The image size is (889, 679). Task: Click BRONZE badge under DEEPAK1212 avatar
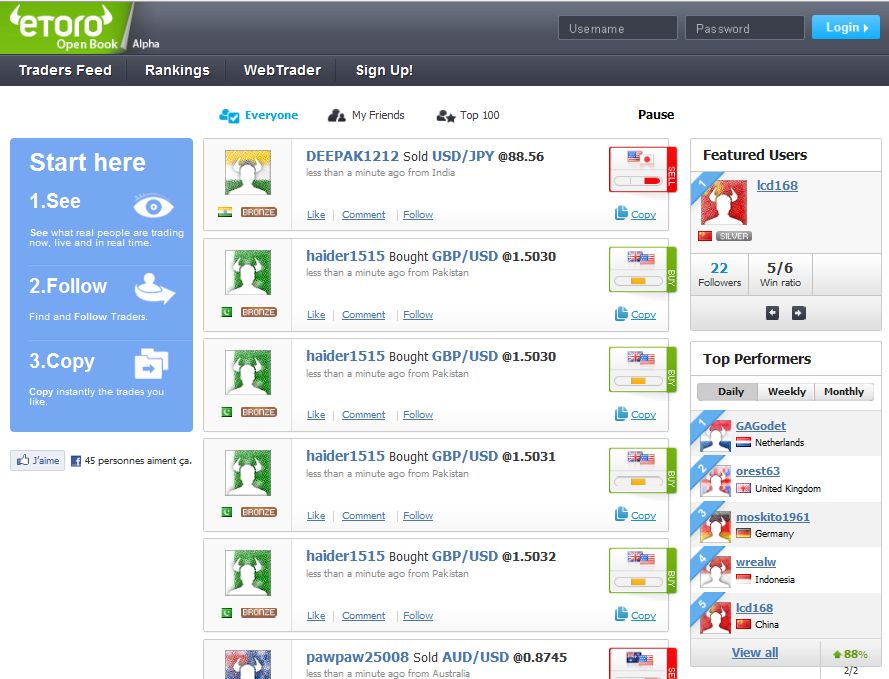click(259, 212)
